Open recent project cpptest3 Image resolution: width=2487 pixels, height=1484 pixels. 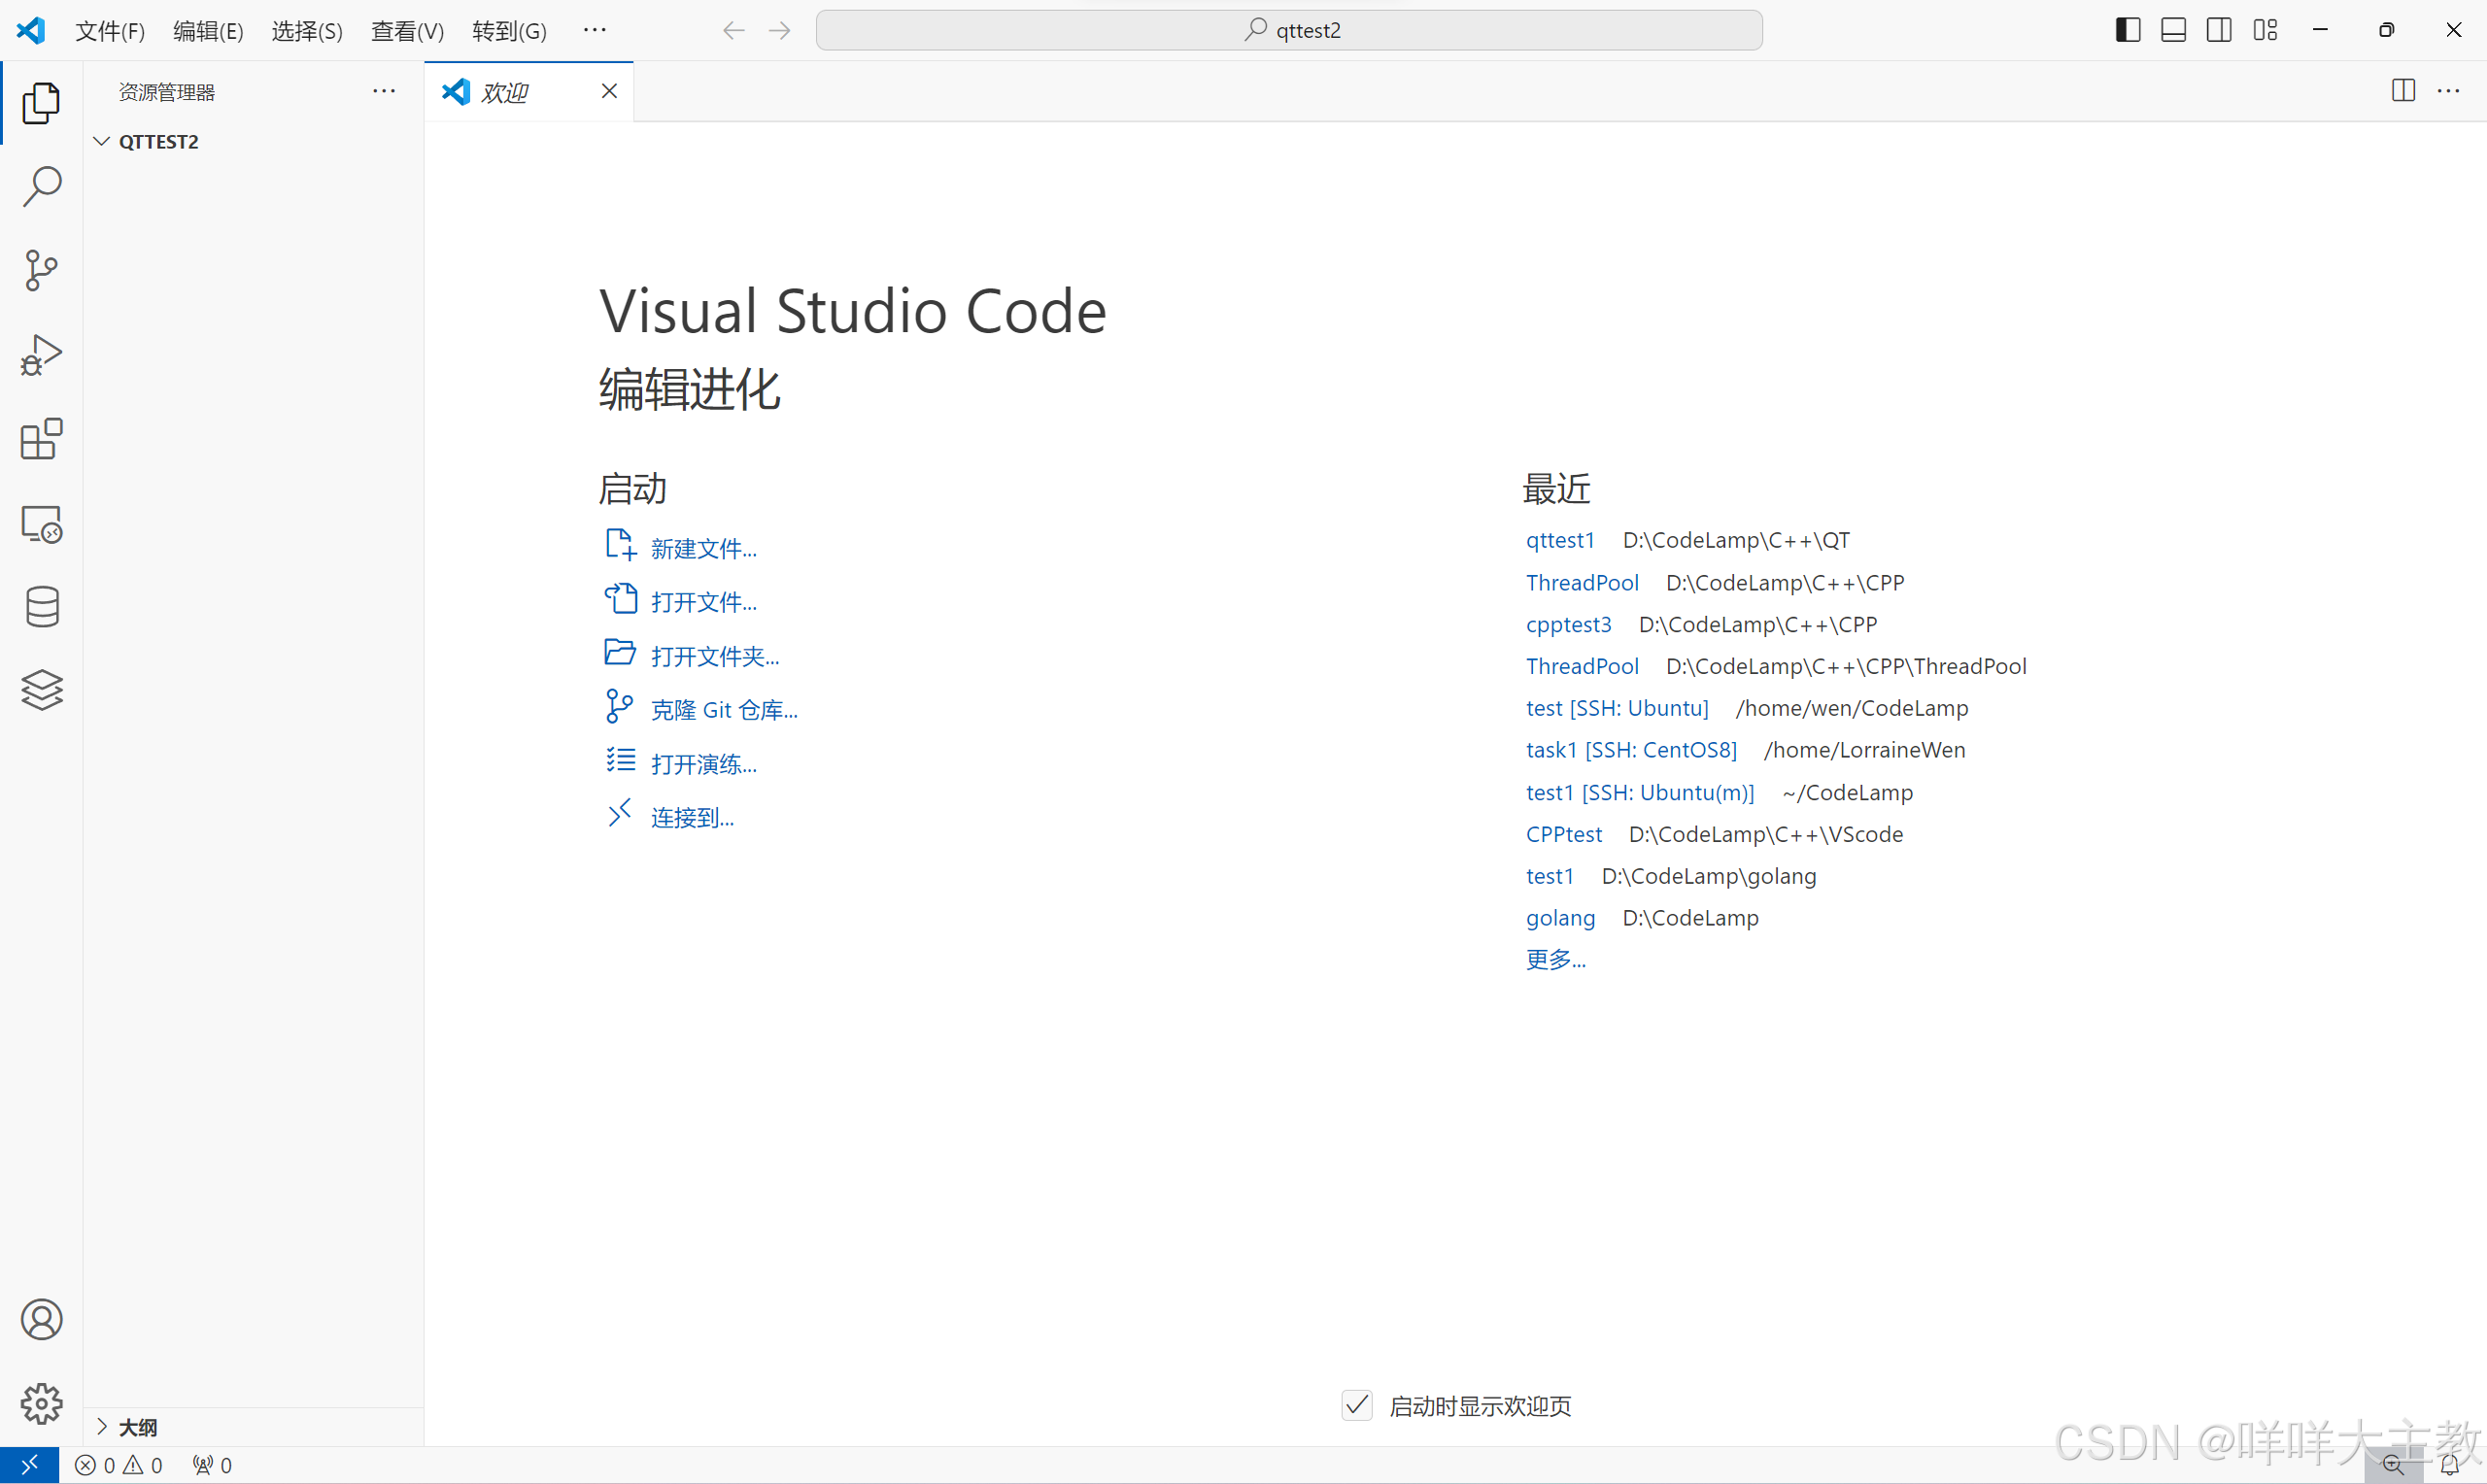point(1568,624)
